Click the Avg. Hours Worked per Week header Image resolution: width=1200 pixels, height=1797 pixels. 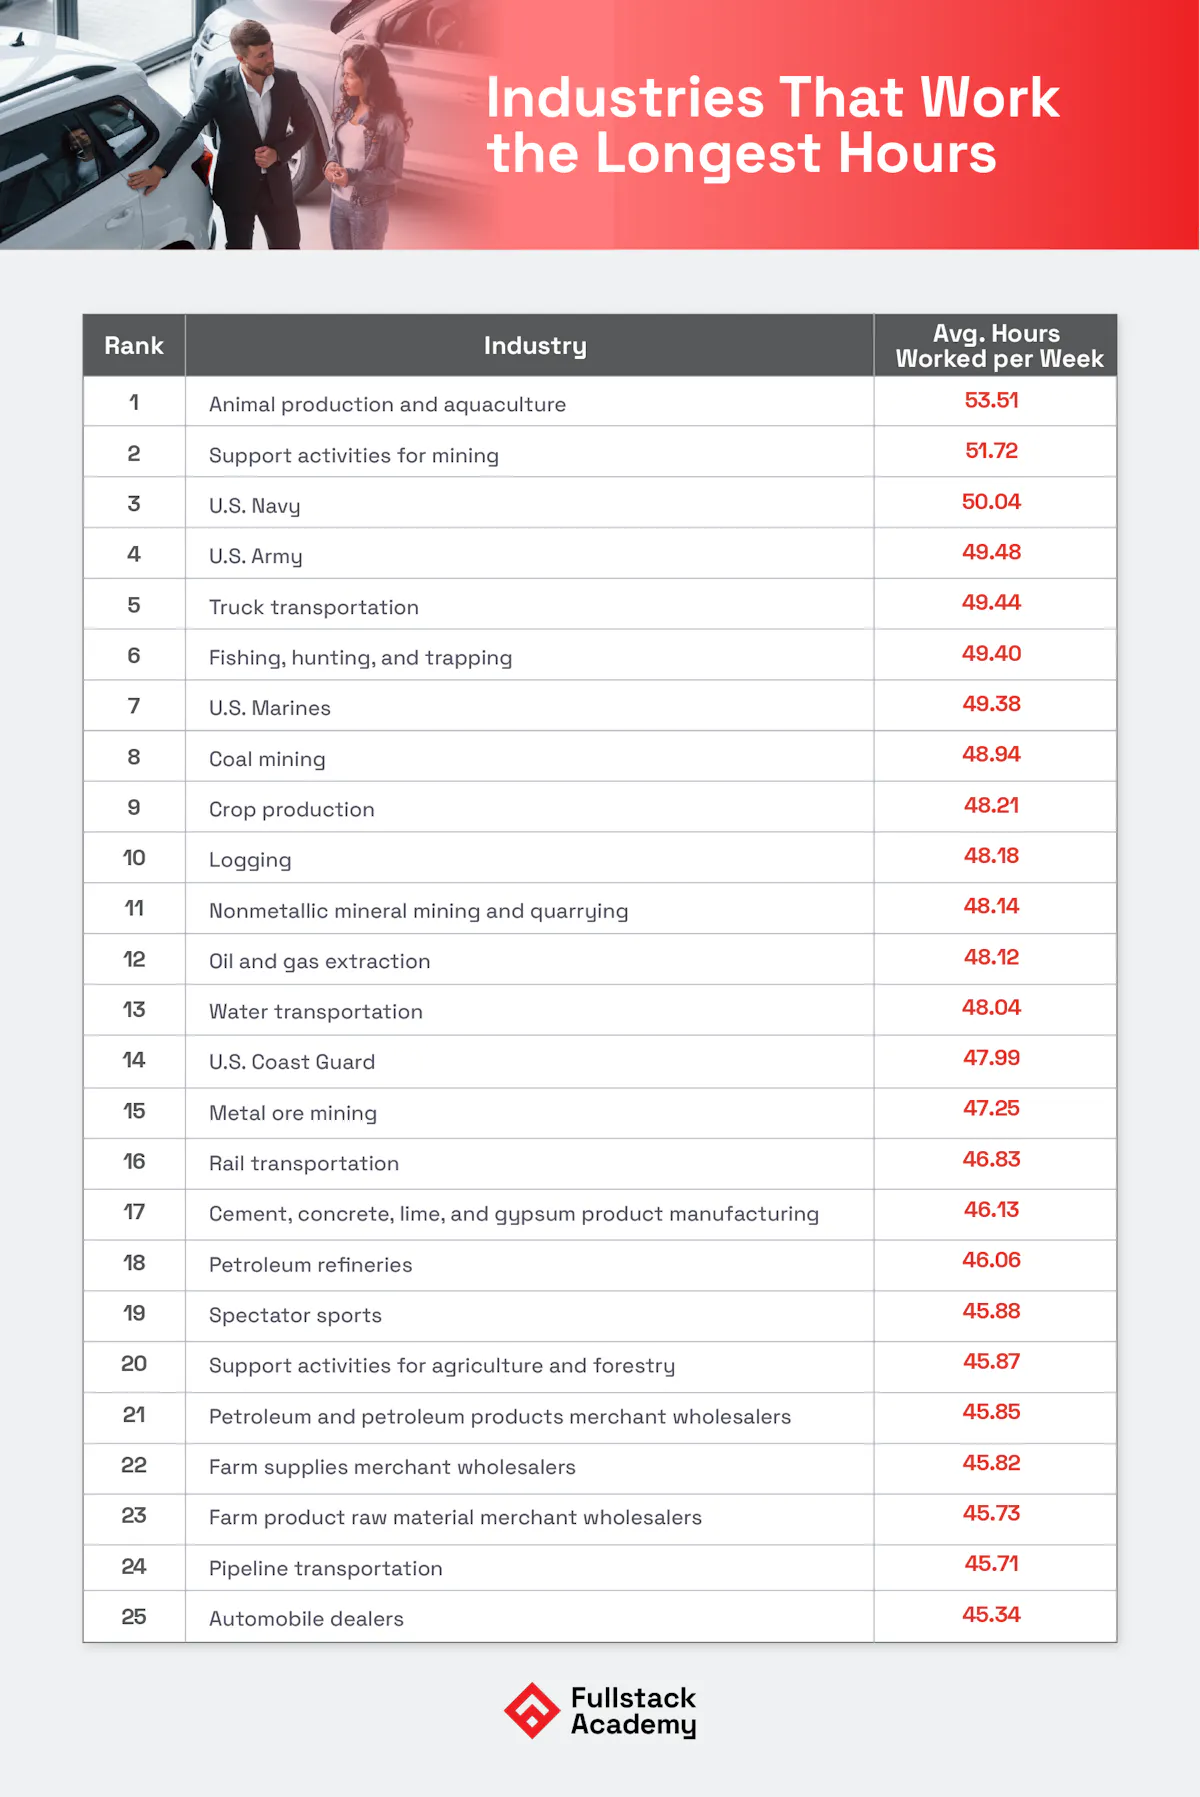click(x=998, y=346)
